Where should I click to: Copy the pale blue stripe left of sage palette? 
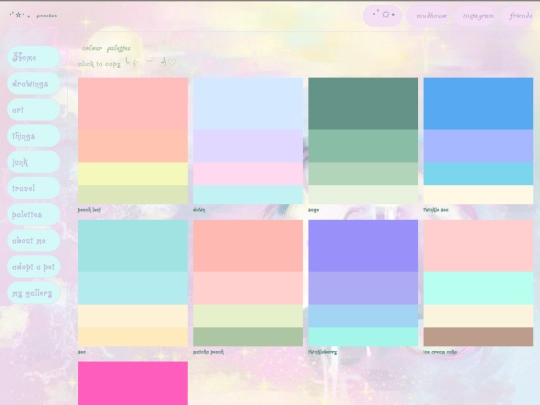click(248, 104)
